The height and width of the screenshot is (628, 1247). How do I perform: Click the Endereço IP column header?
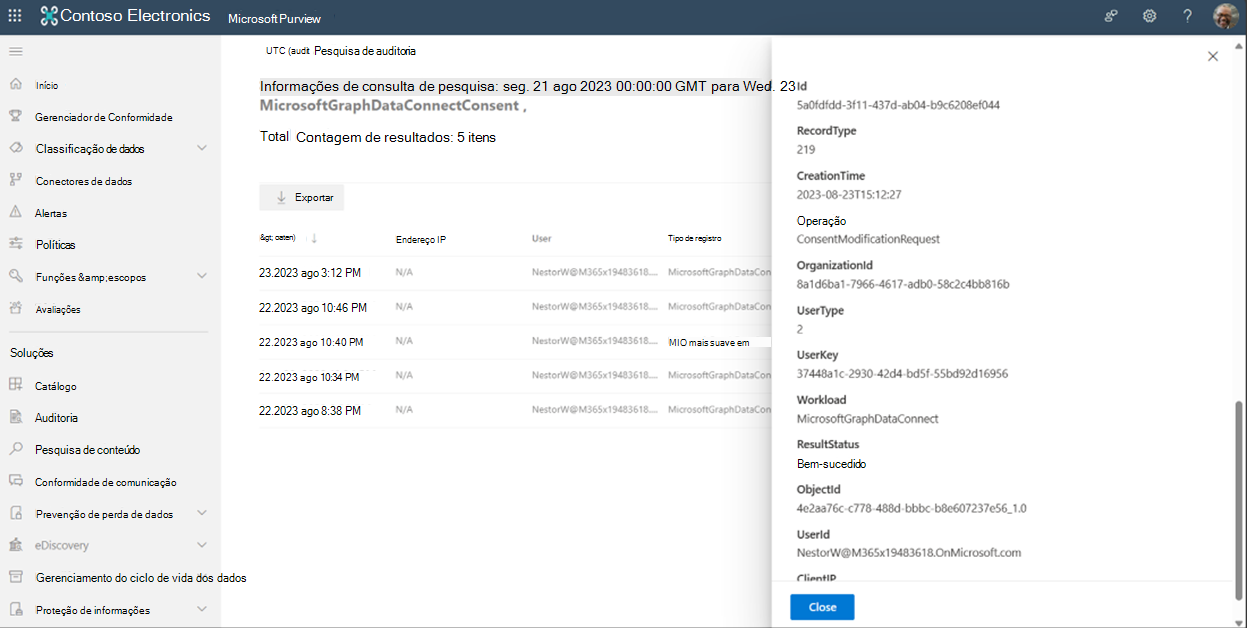tap(421, 239)
